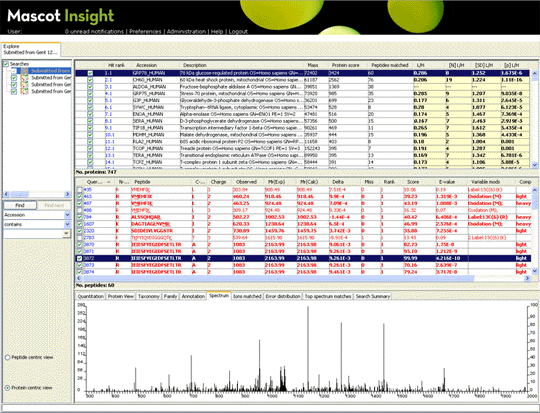Open the Preferences link in header
This screenshot has height=413, width=540.
tap(145, 31)
